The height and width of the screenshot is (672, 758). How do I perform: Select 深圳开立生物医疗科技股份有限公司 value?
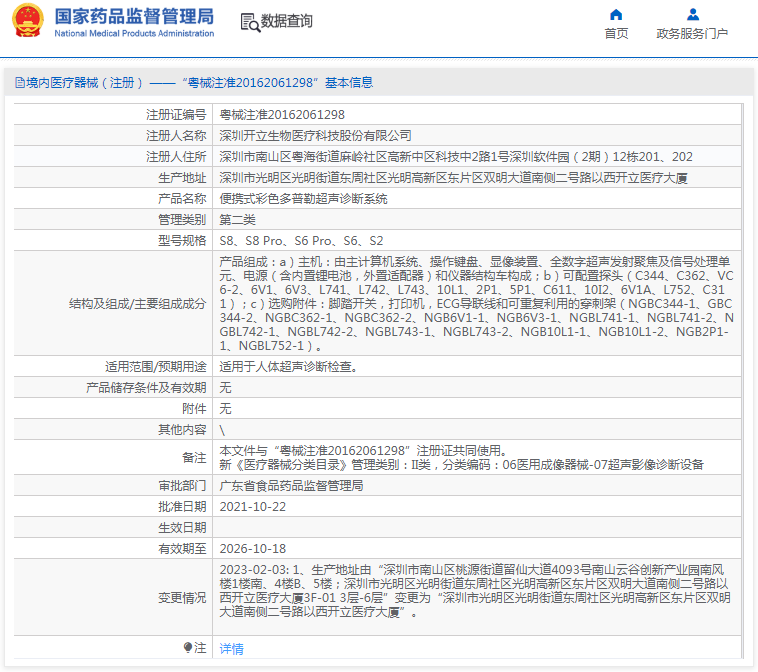tap(316, 136)
